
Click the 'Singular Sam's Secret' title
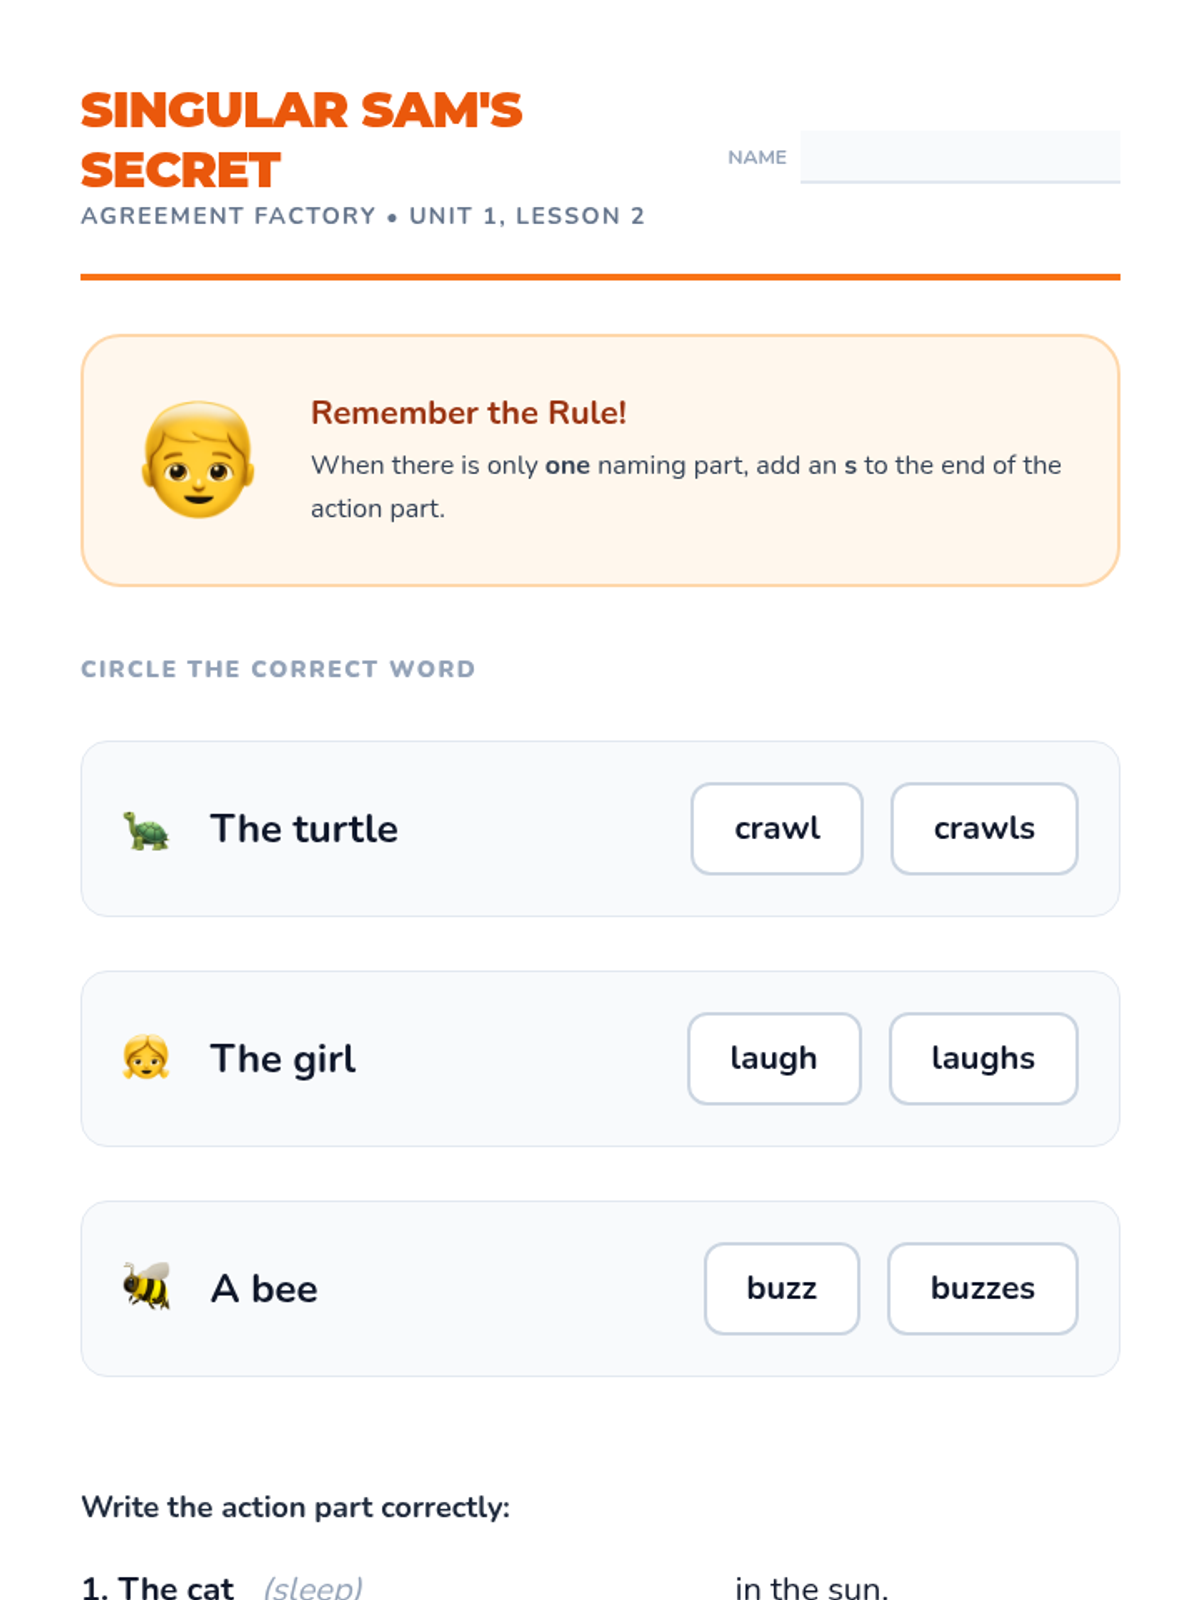[301, 140]
